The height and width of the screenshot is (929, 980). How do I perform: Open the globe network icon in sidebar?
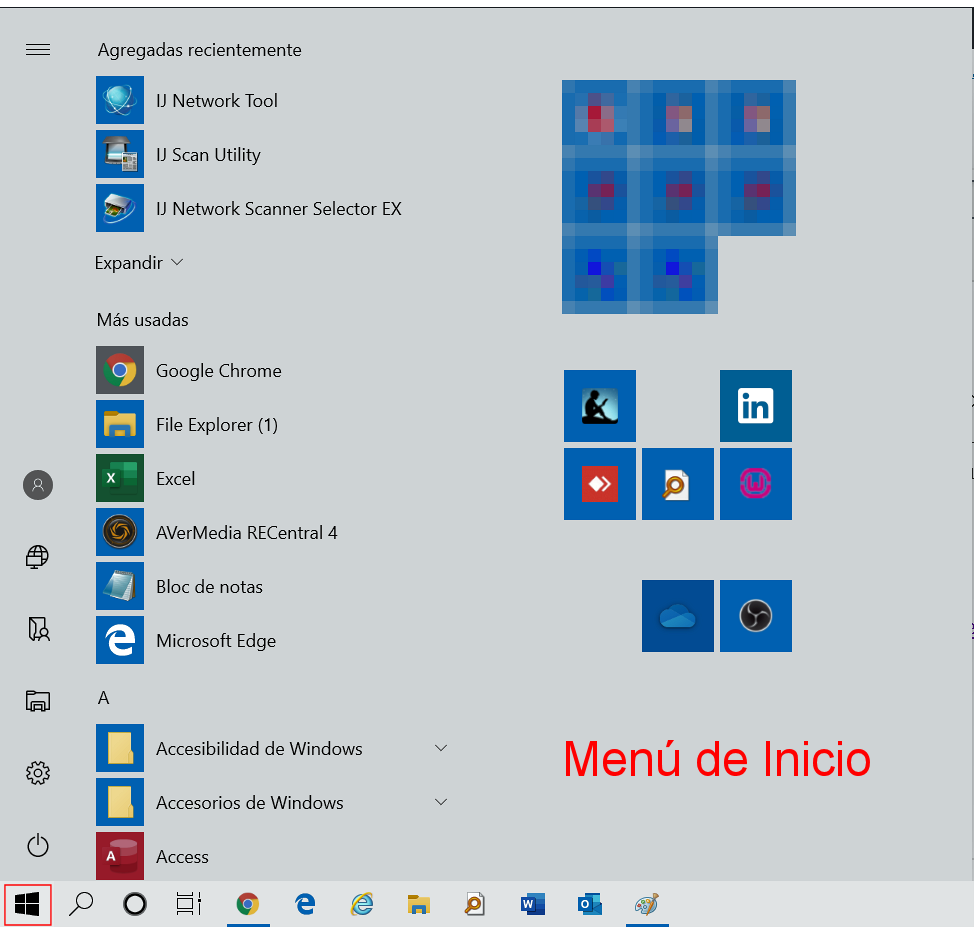tap(38, 556)
